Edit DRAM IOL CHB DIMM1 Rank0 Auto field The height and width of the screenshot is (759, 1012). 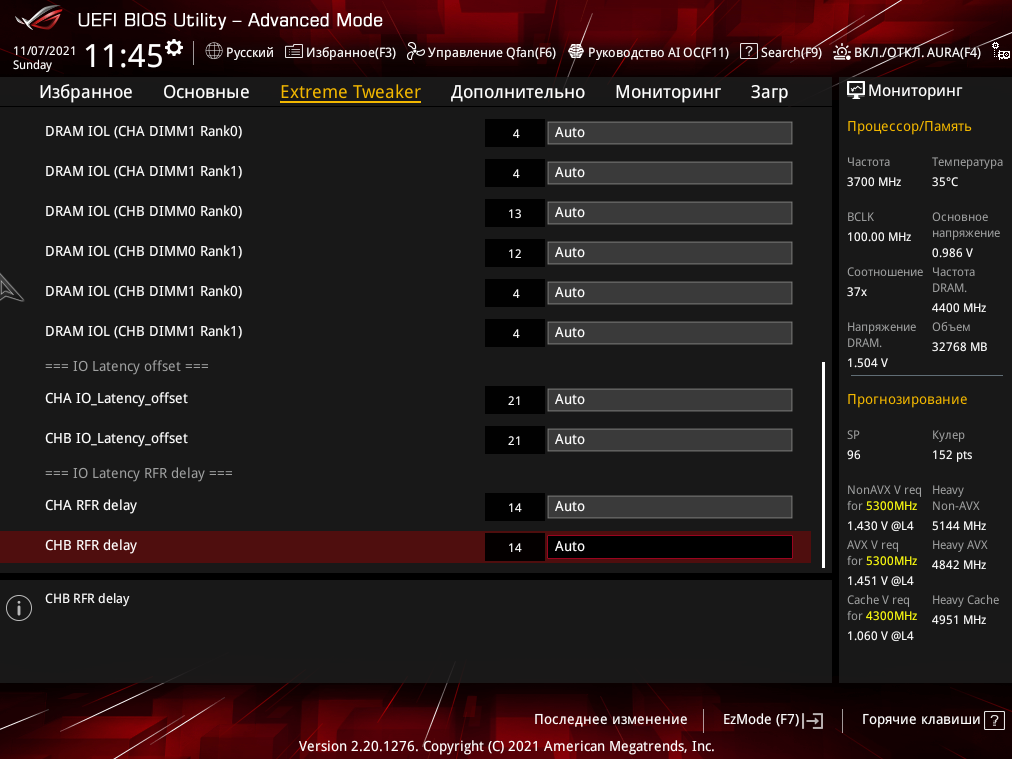click(x=670, y=292)
